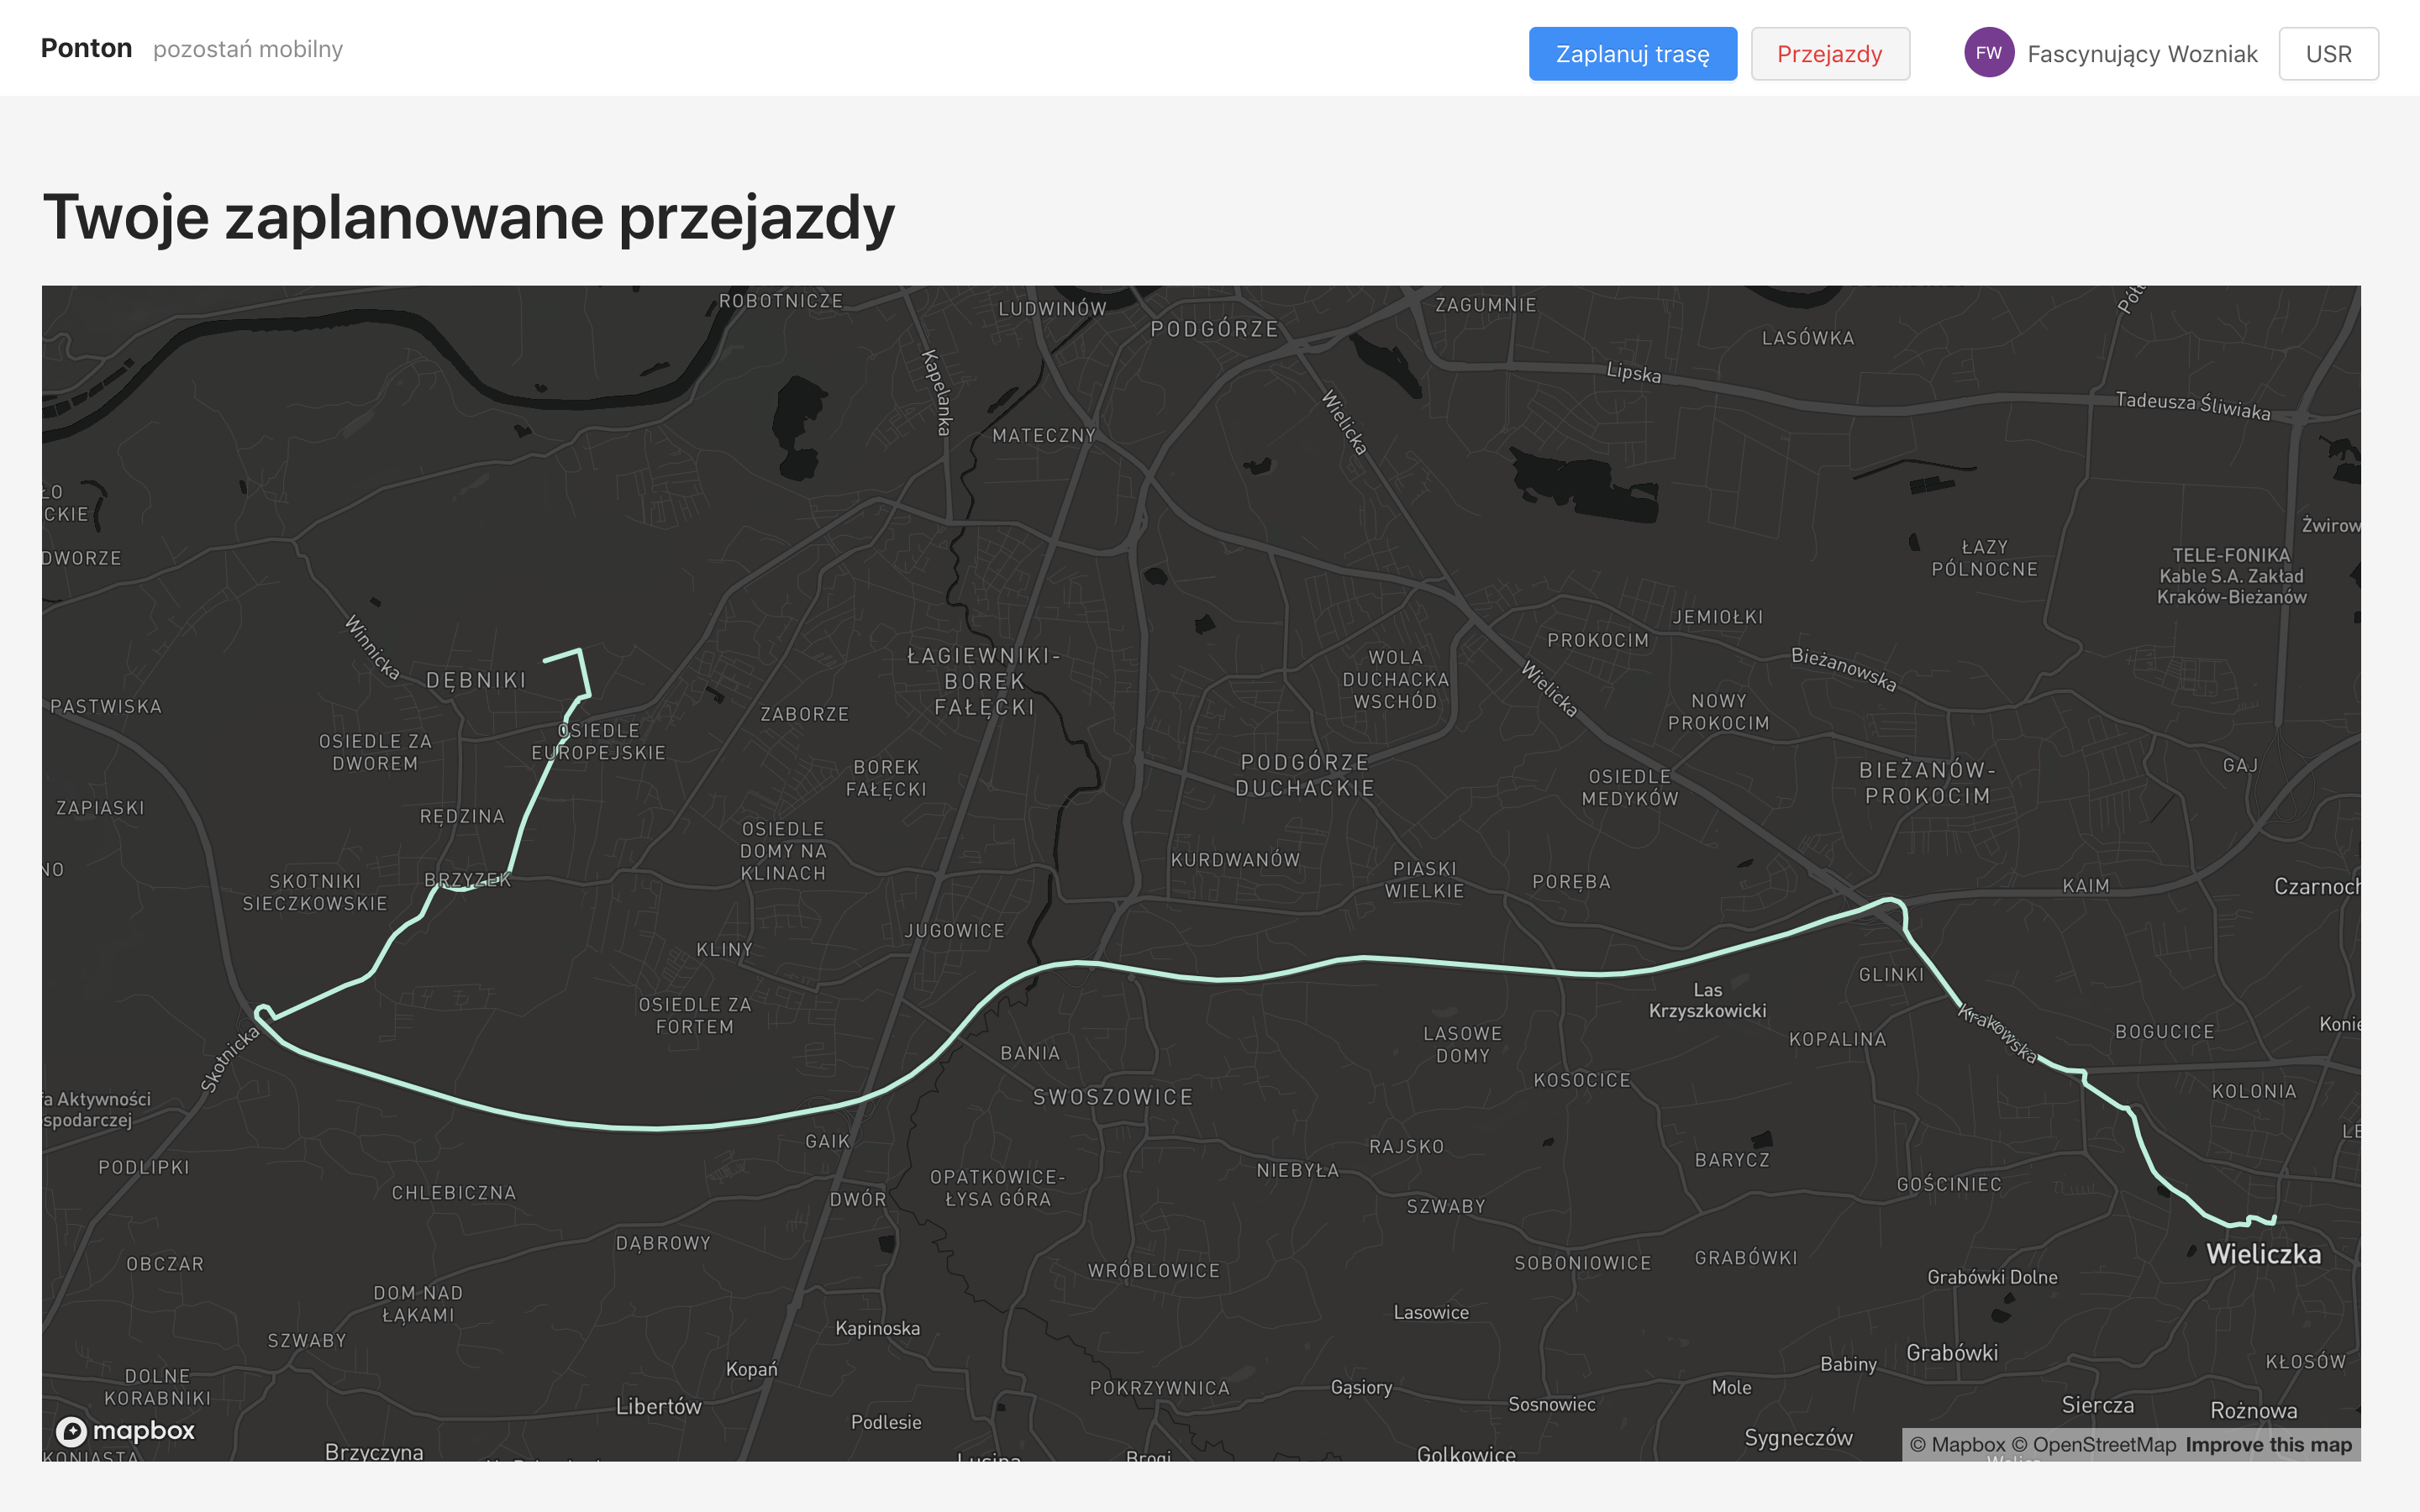This screenshot has width=2420, height=1512.
Task: Click the Bieżanów-Prokocim district label
Action: (1927, 783)
